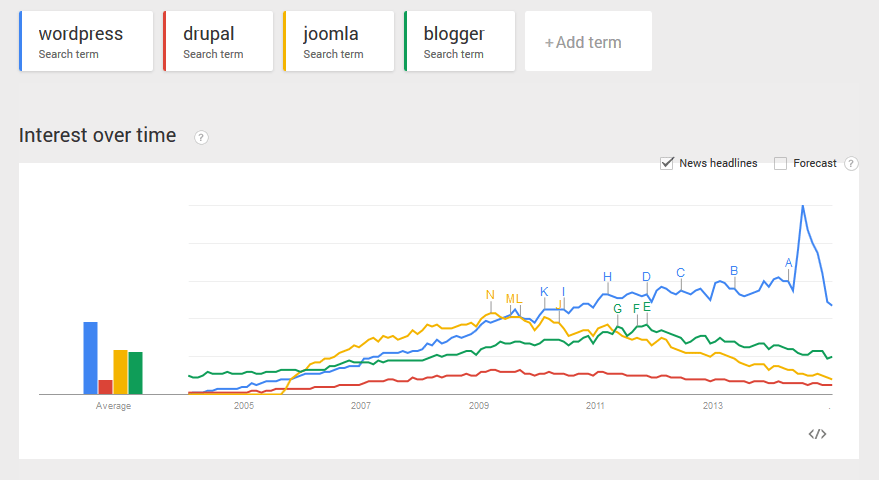Click the green news marker G
The height and width of the screenshot is (480, 879).
click(617, 308)
